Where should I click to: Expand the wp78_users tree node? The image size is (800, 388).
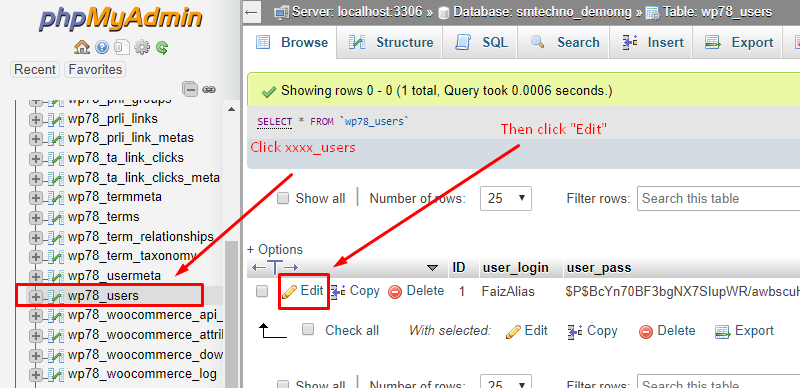tap(36, 296)
